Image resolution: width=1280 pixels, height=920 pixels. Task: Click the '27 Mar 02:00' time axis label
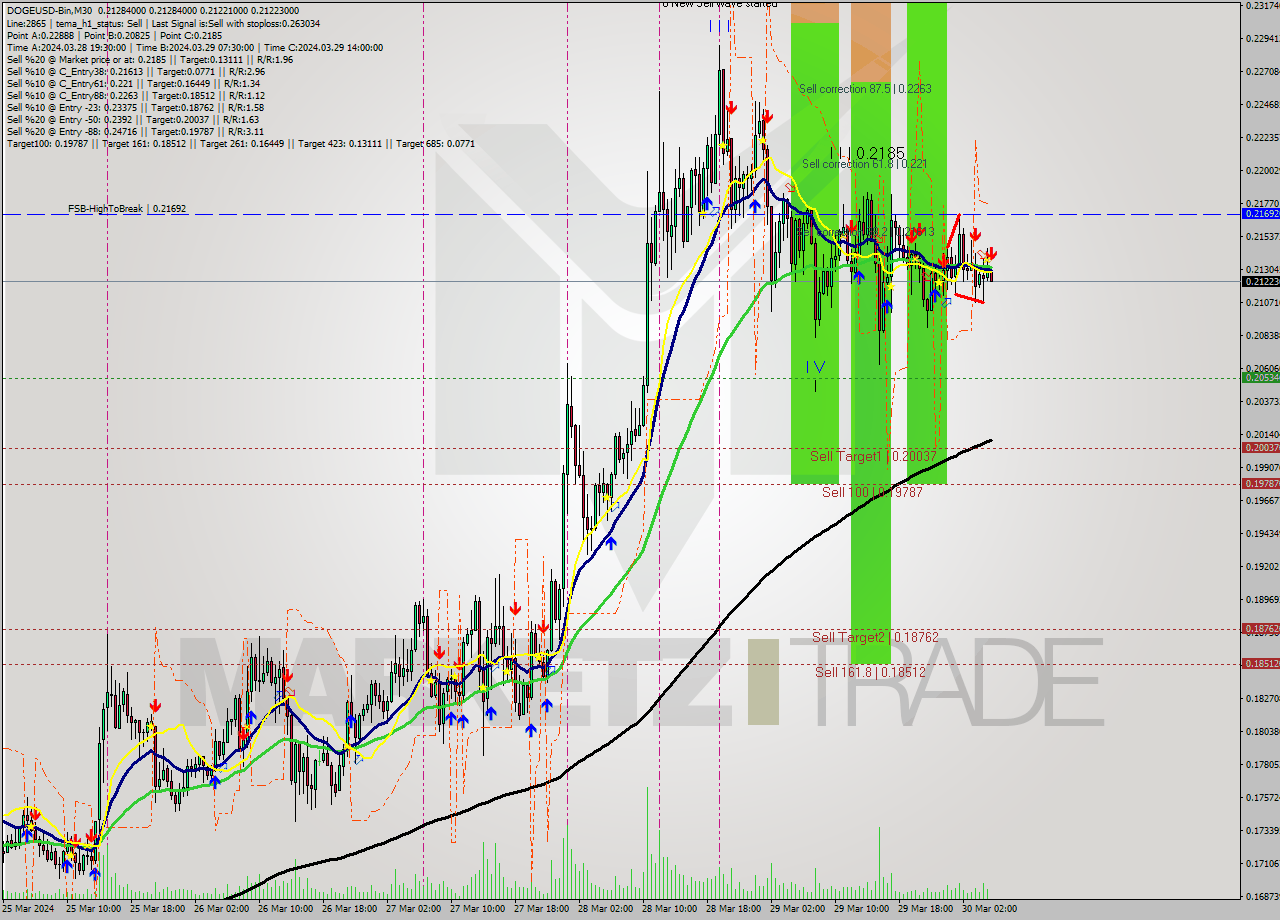pyautogui.click(x=413, y=909)
